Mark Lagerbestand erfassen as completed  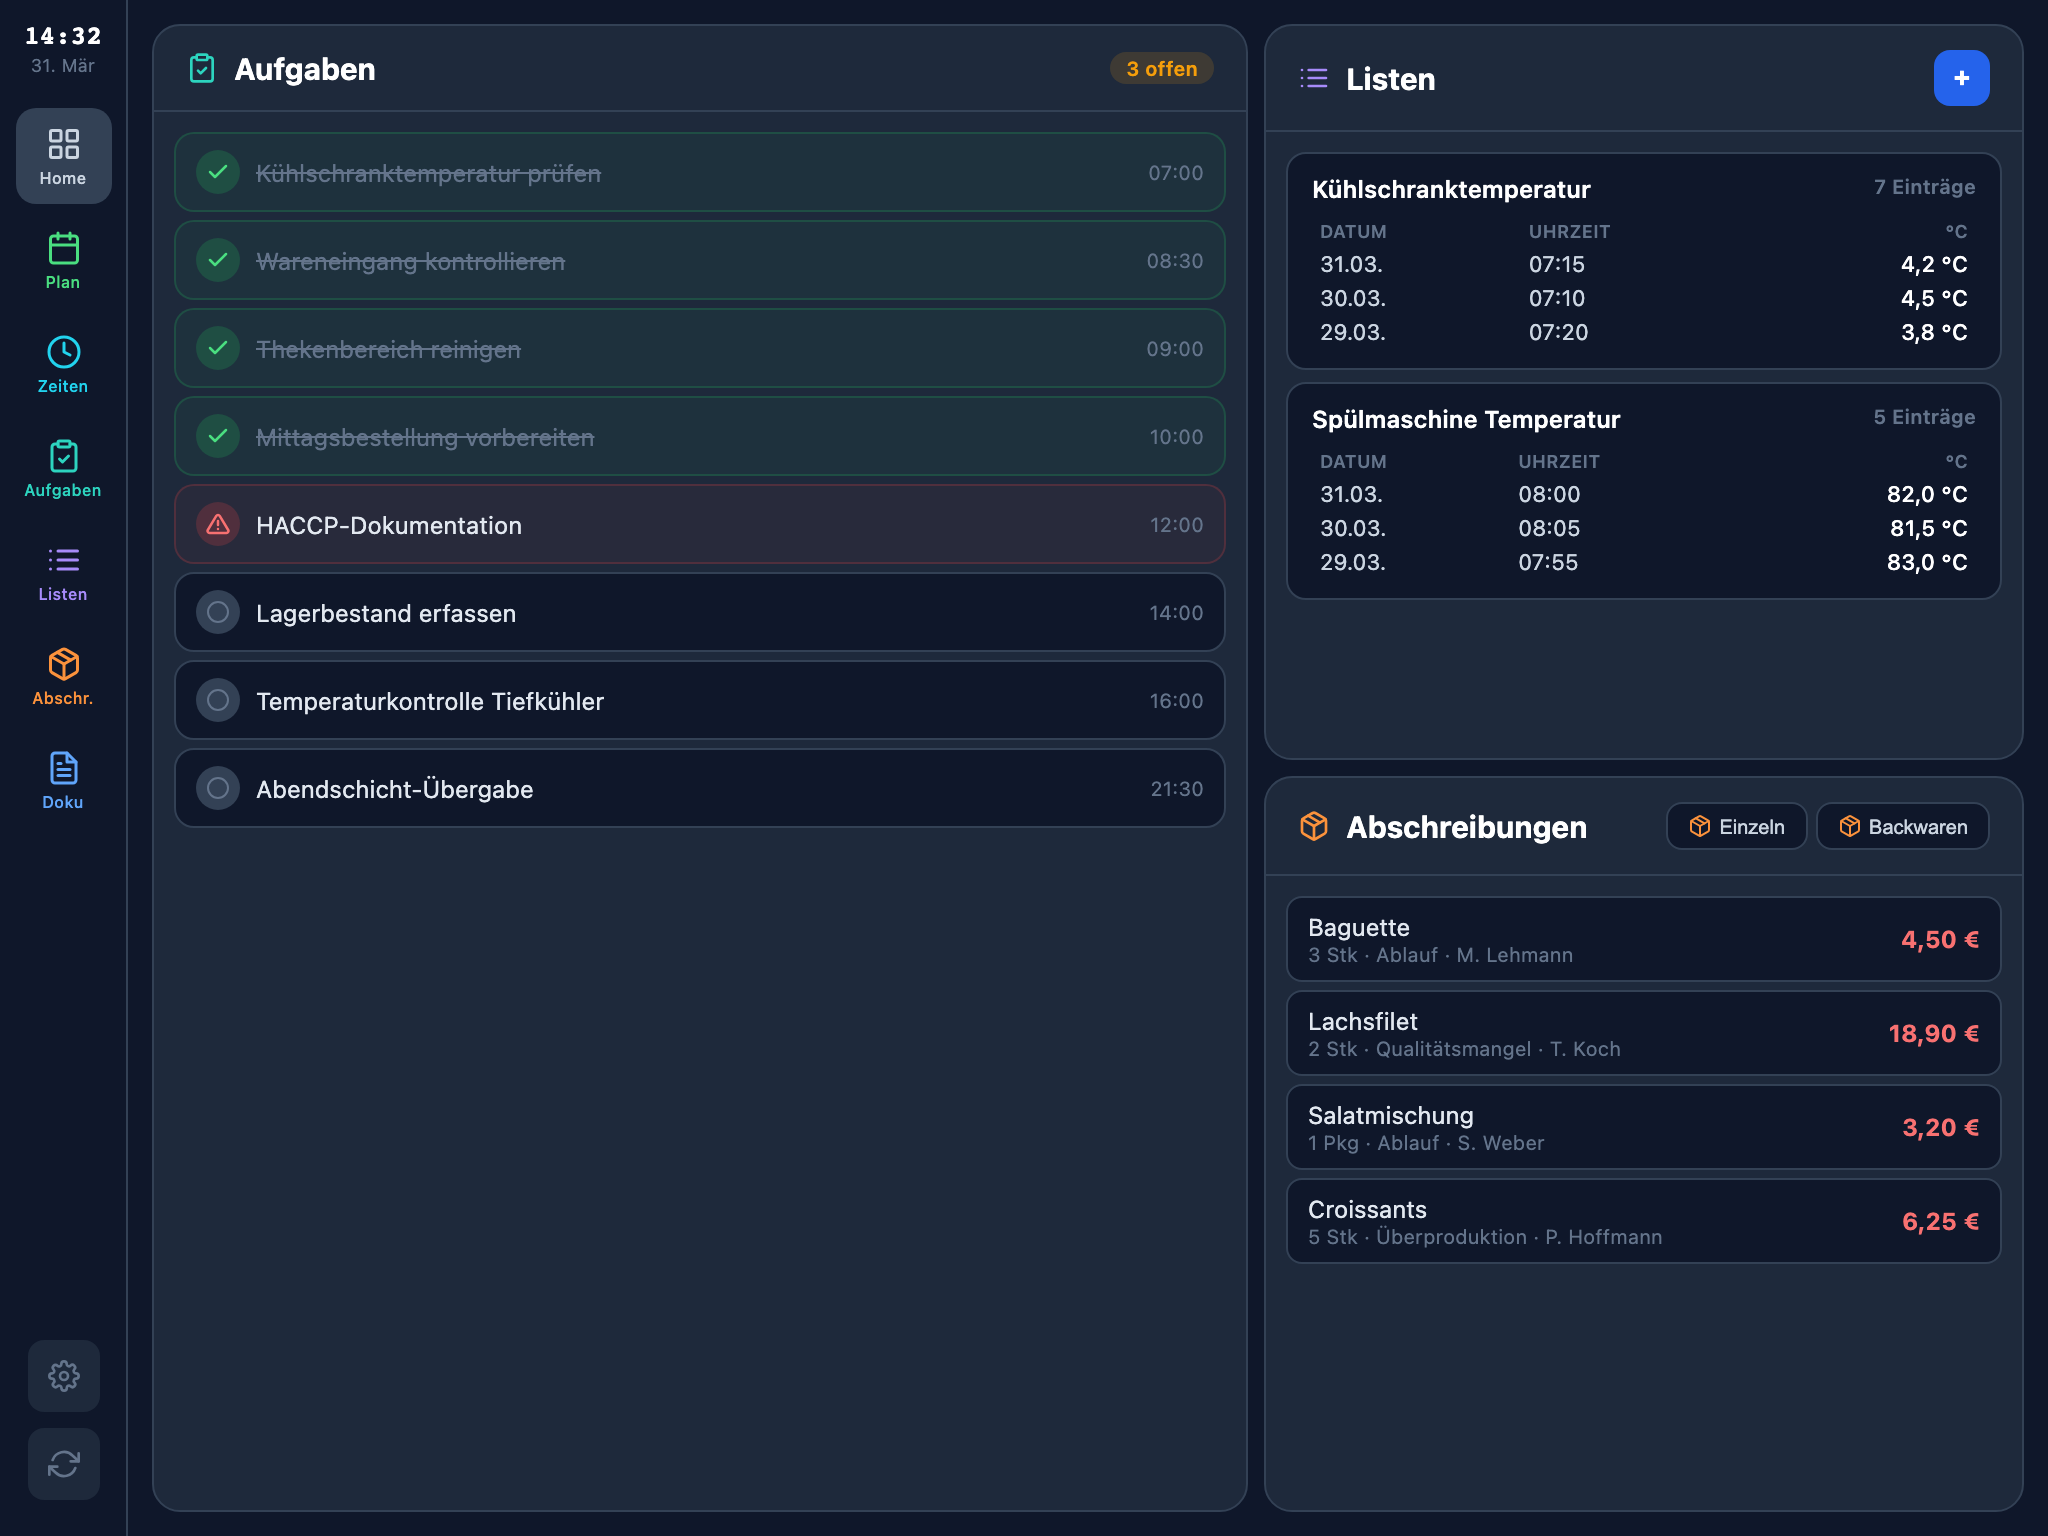click(x=217, y=612)
